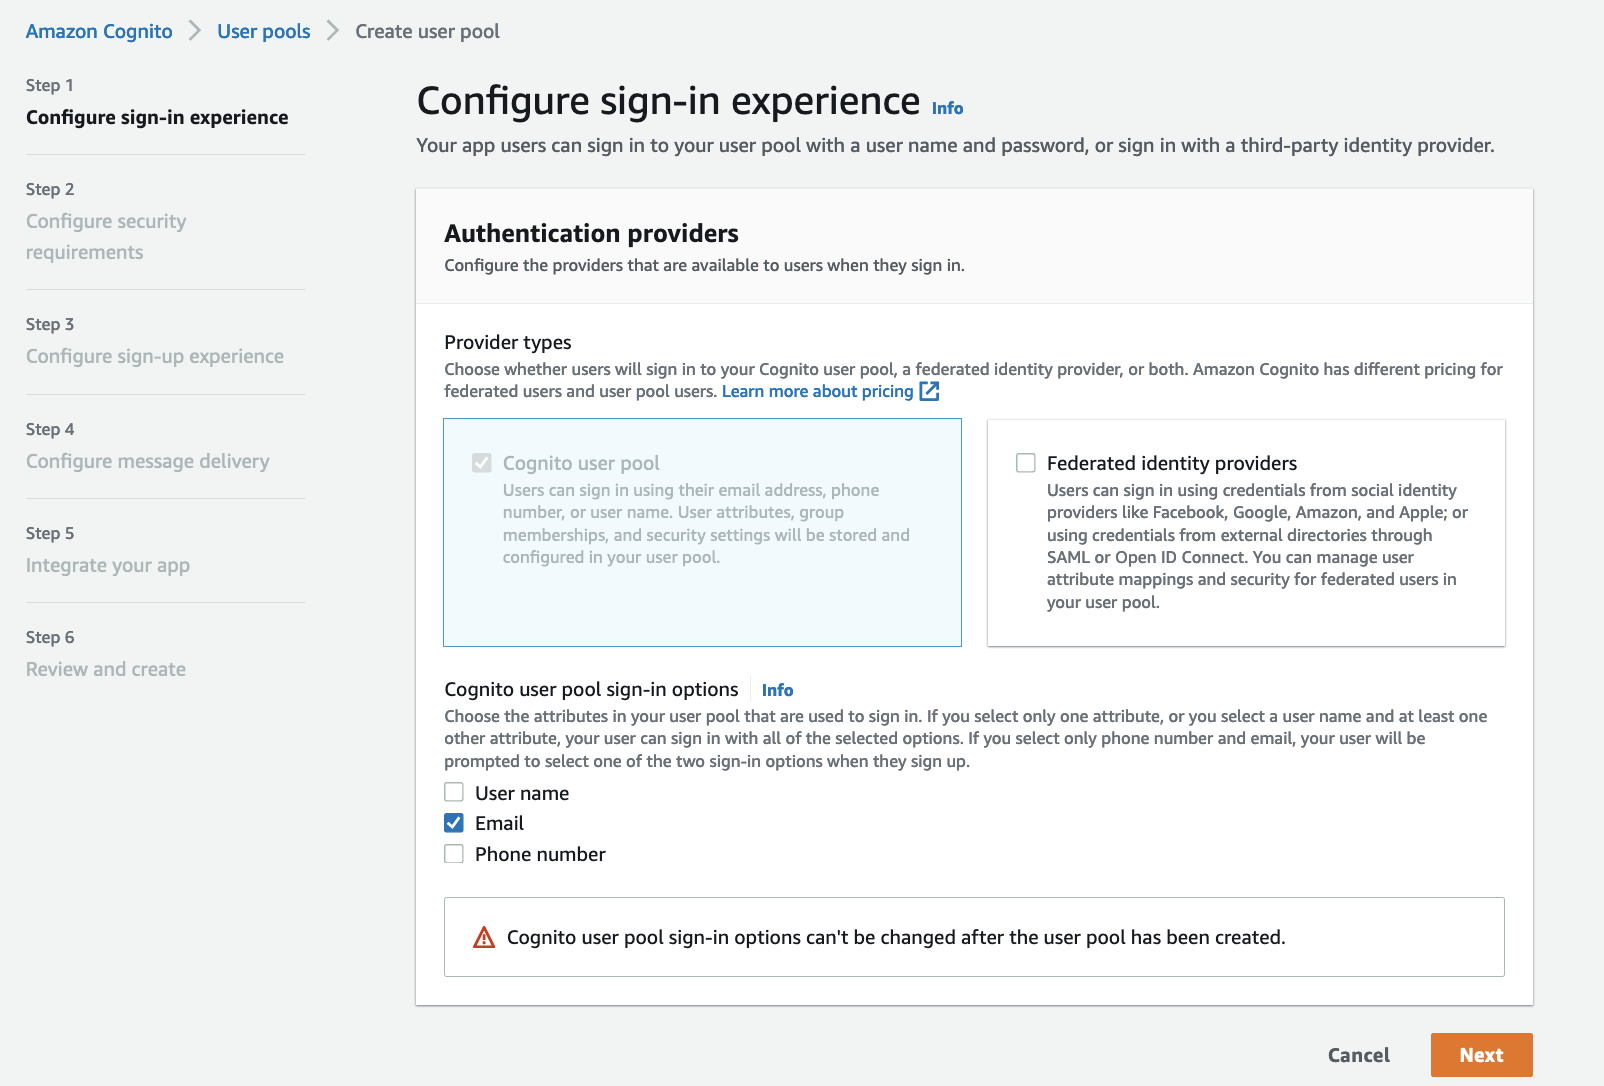This screenshot has height=1086, width=1604.
Task: Jump to Step 6 Review and create
Action: (106, 669)
